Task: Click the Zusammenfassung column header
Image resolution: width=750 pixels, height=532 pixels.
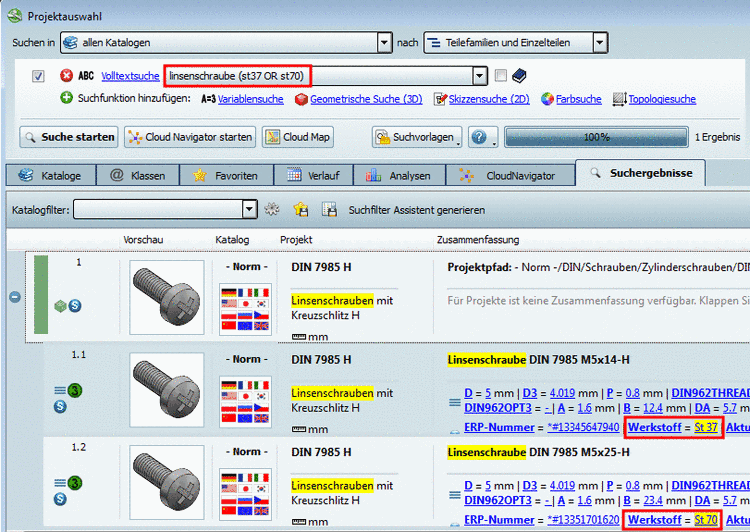Action: click(x=478, y=240)
